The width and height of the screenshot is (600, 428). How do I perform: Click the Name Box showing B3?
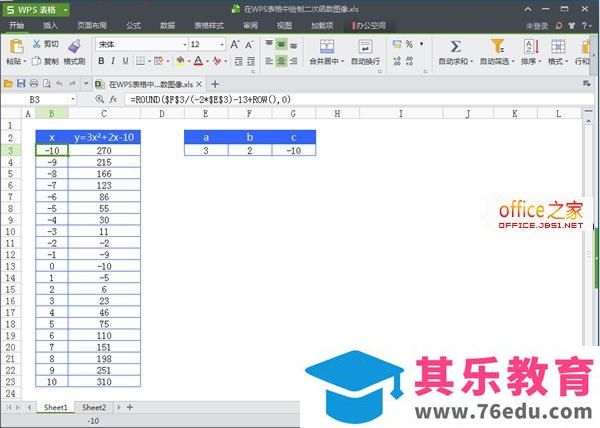point(35,99)
